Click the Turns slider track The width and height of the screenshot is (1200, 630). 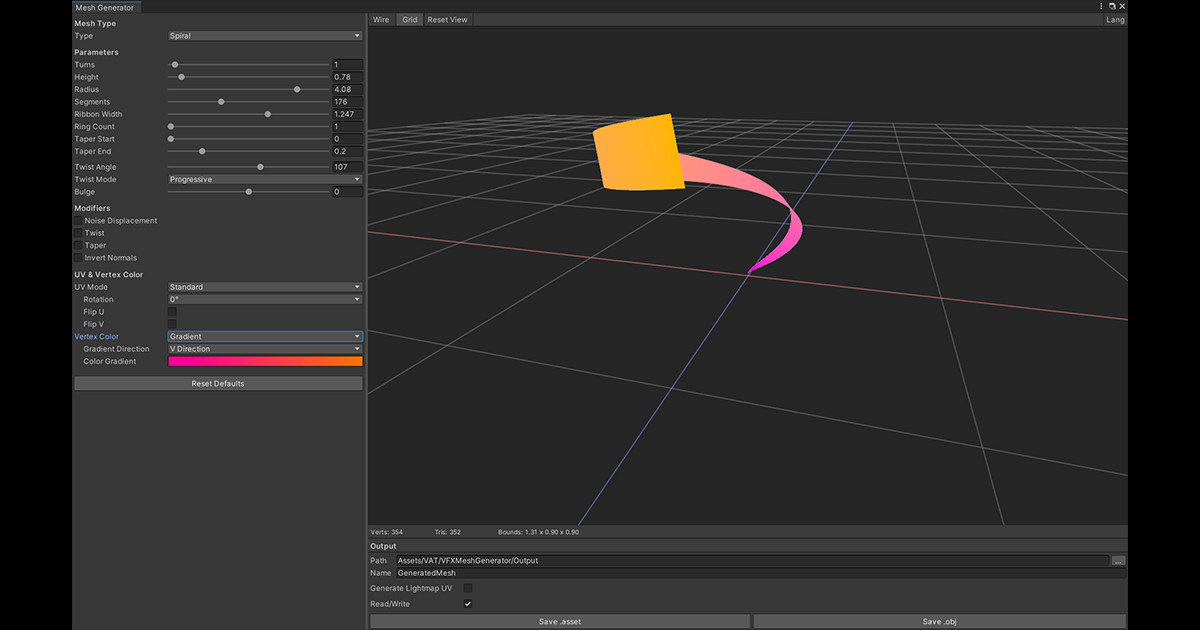(x=248, y=65)
